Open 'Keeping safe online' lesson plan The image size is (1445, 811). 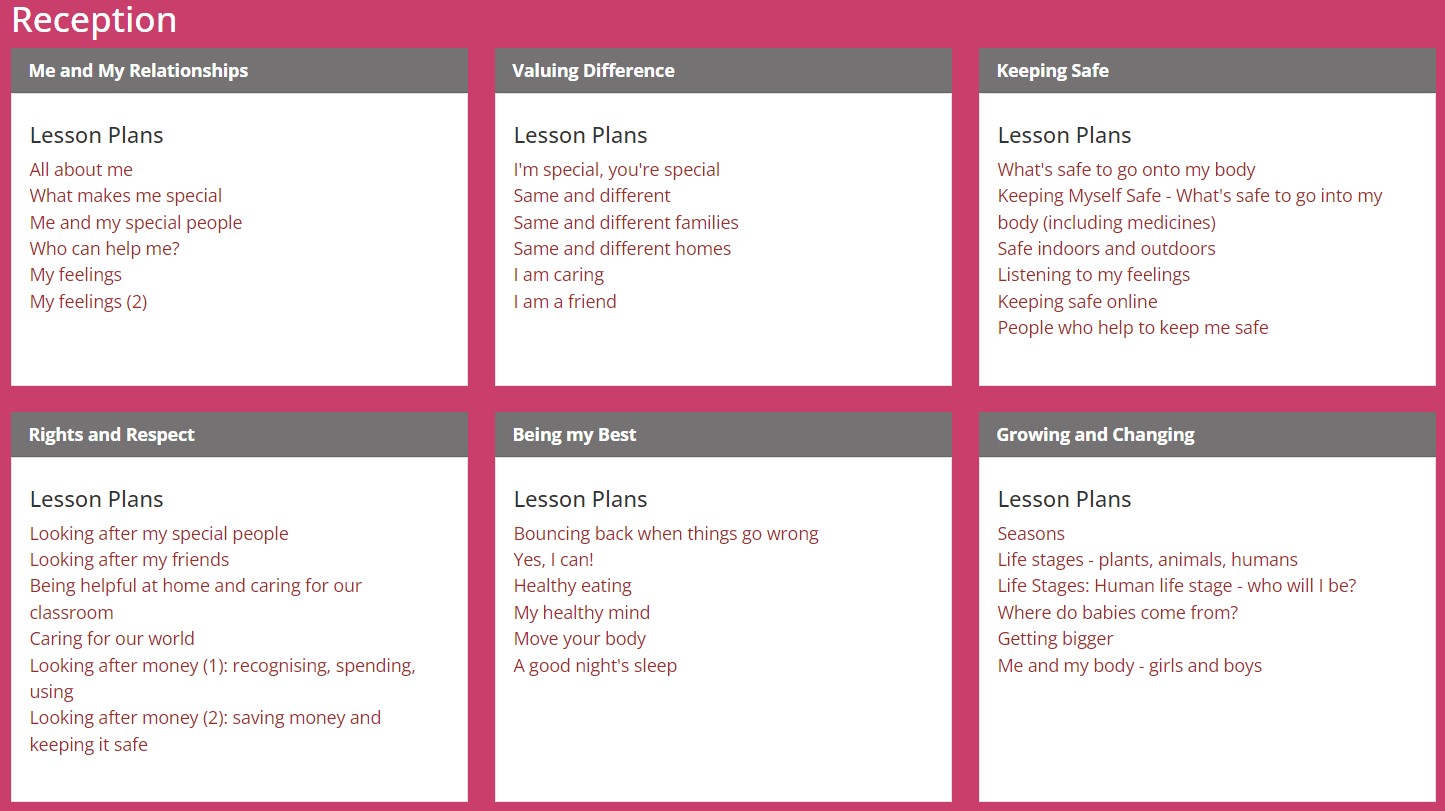[x=1077, y=301]
